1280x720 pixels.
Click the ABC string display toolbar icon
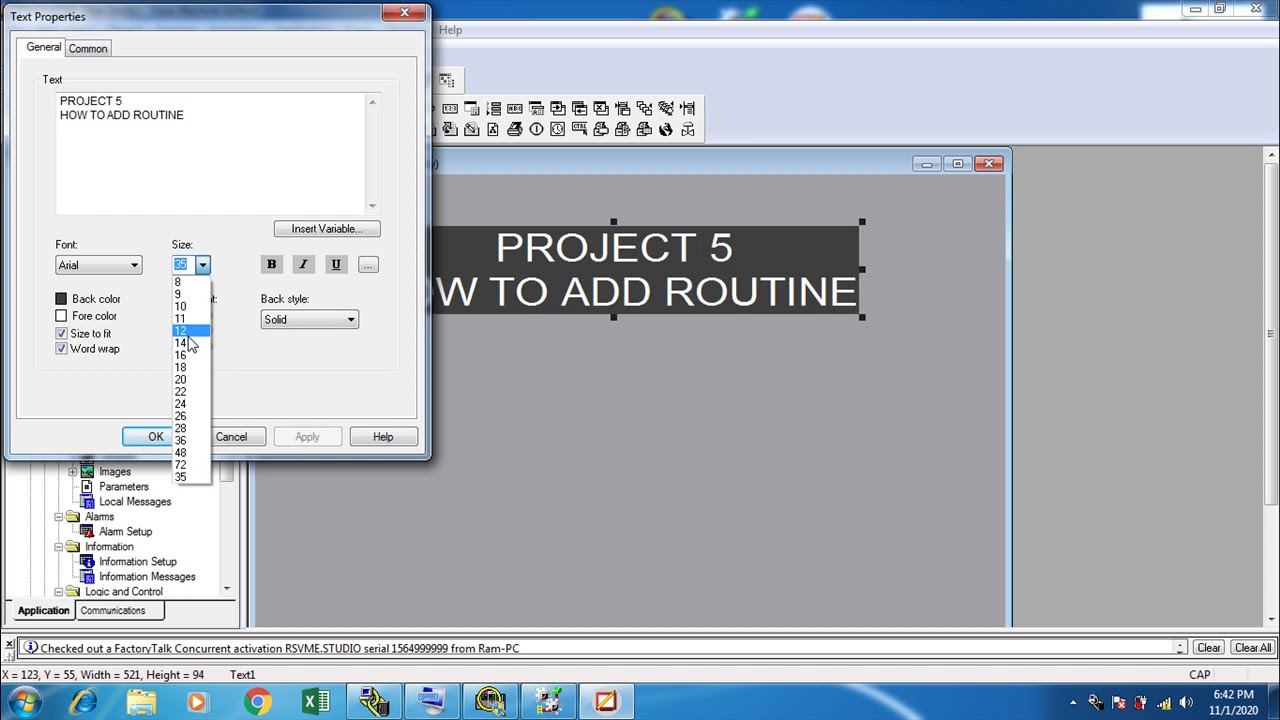tap(515, 108)
